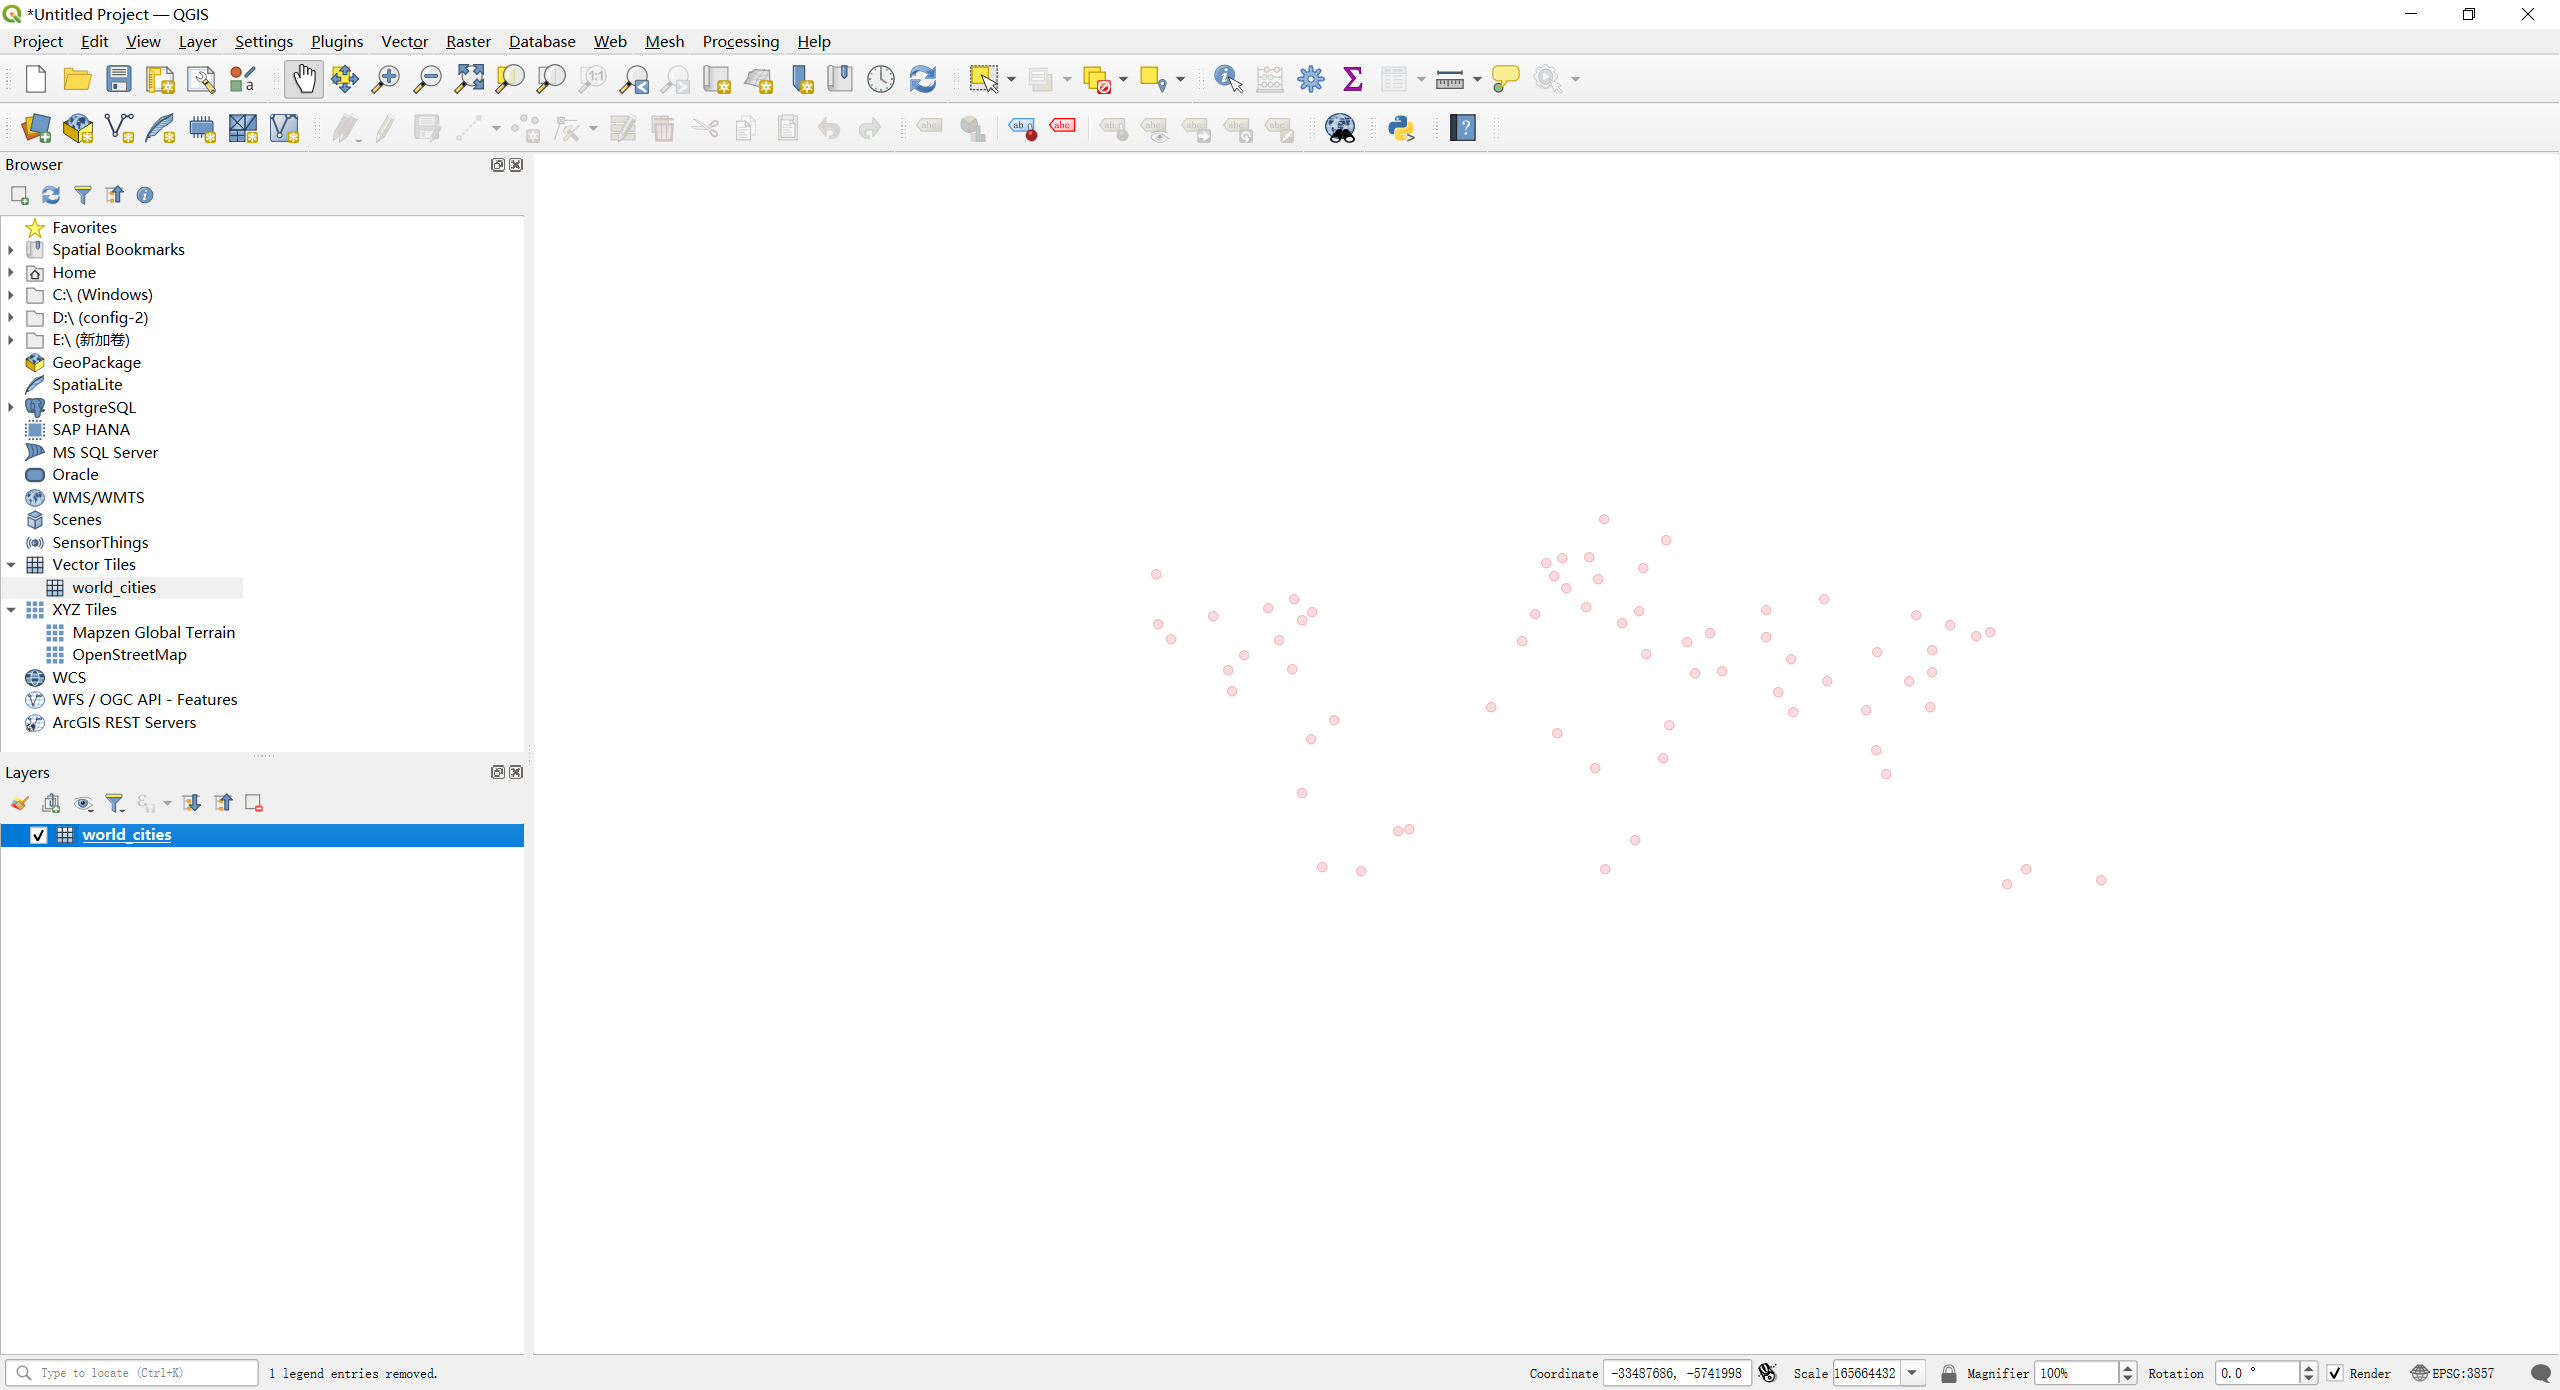Select the OpenStreetMap XYZ tile entry
This screenshot has width=2560, height=1390.
pyautogui.click(x=129, y=655)
